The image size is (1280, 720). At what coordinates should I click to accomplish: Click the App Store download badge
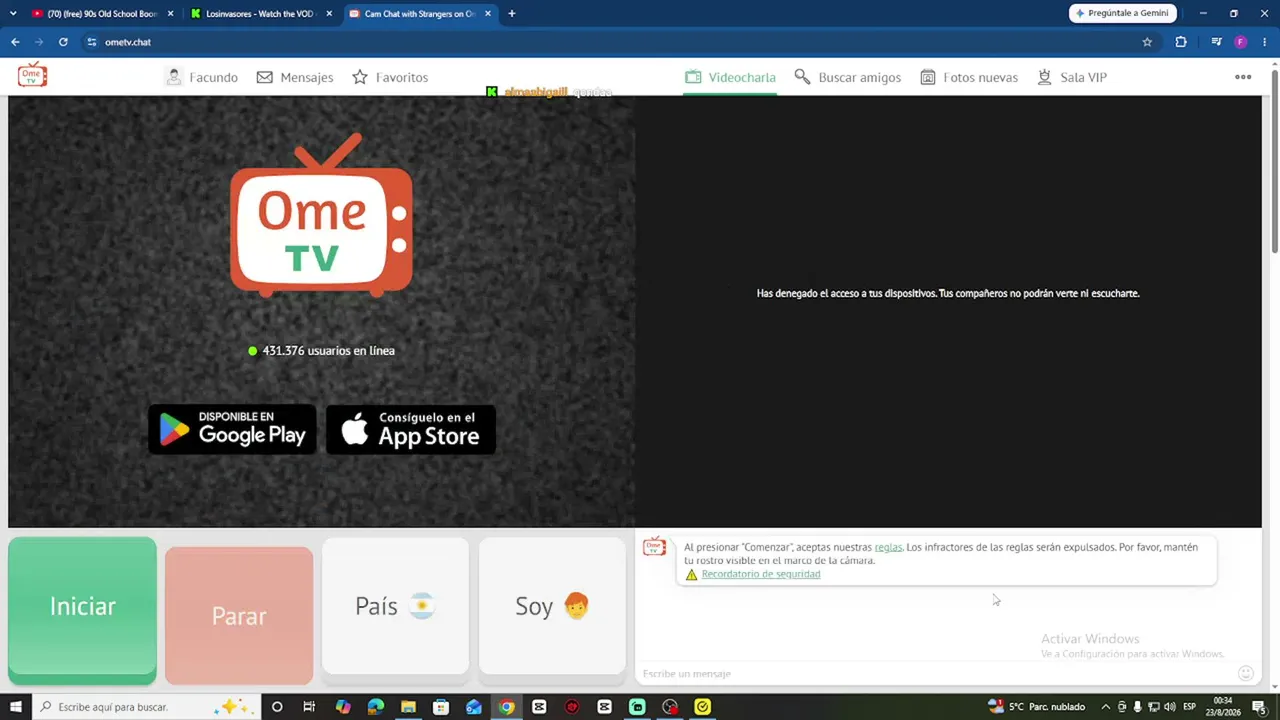click(411, 429)
